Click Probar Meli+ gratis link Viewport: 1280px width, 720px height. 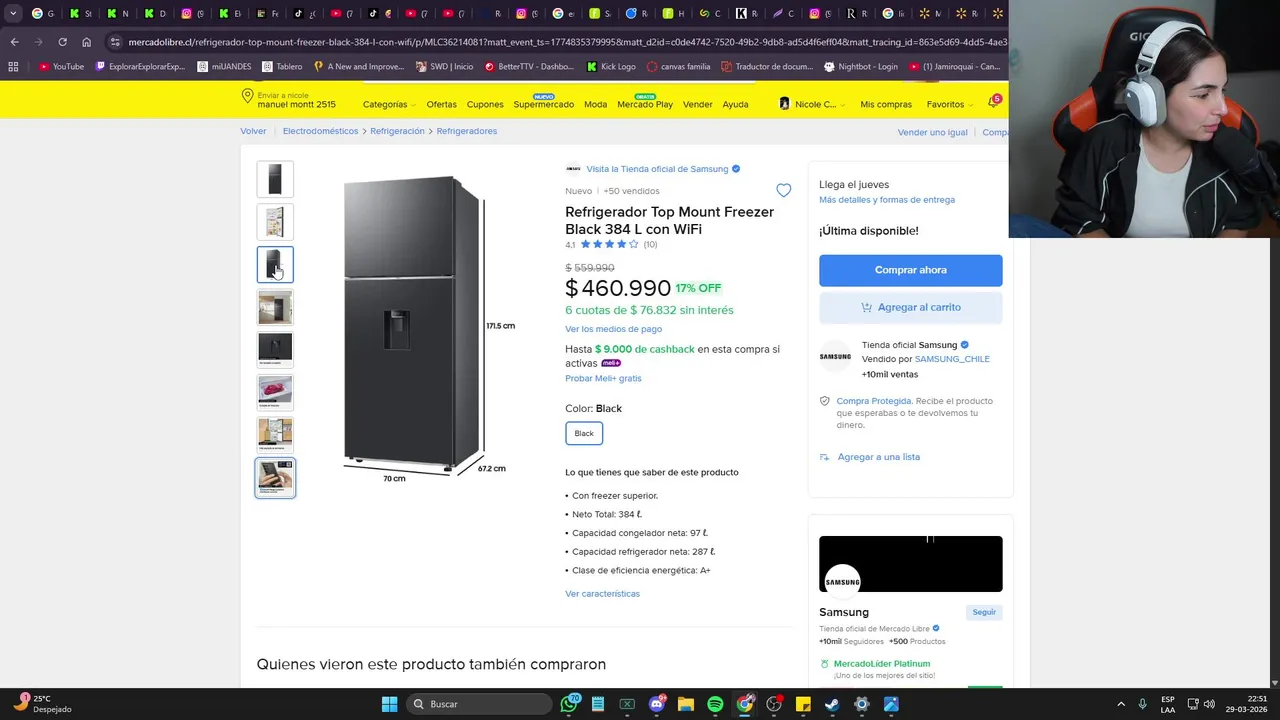point(603,378)
